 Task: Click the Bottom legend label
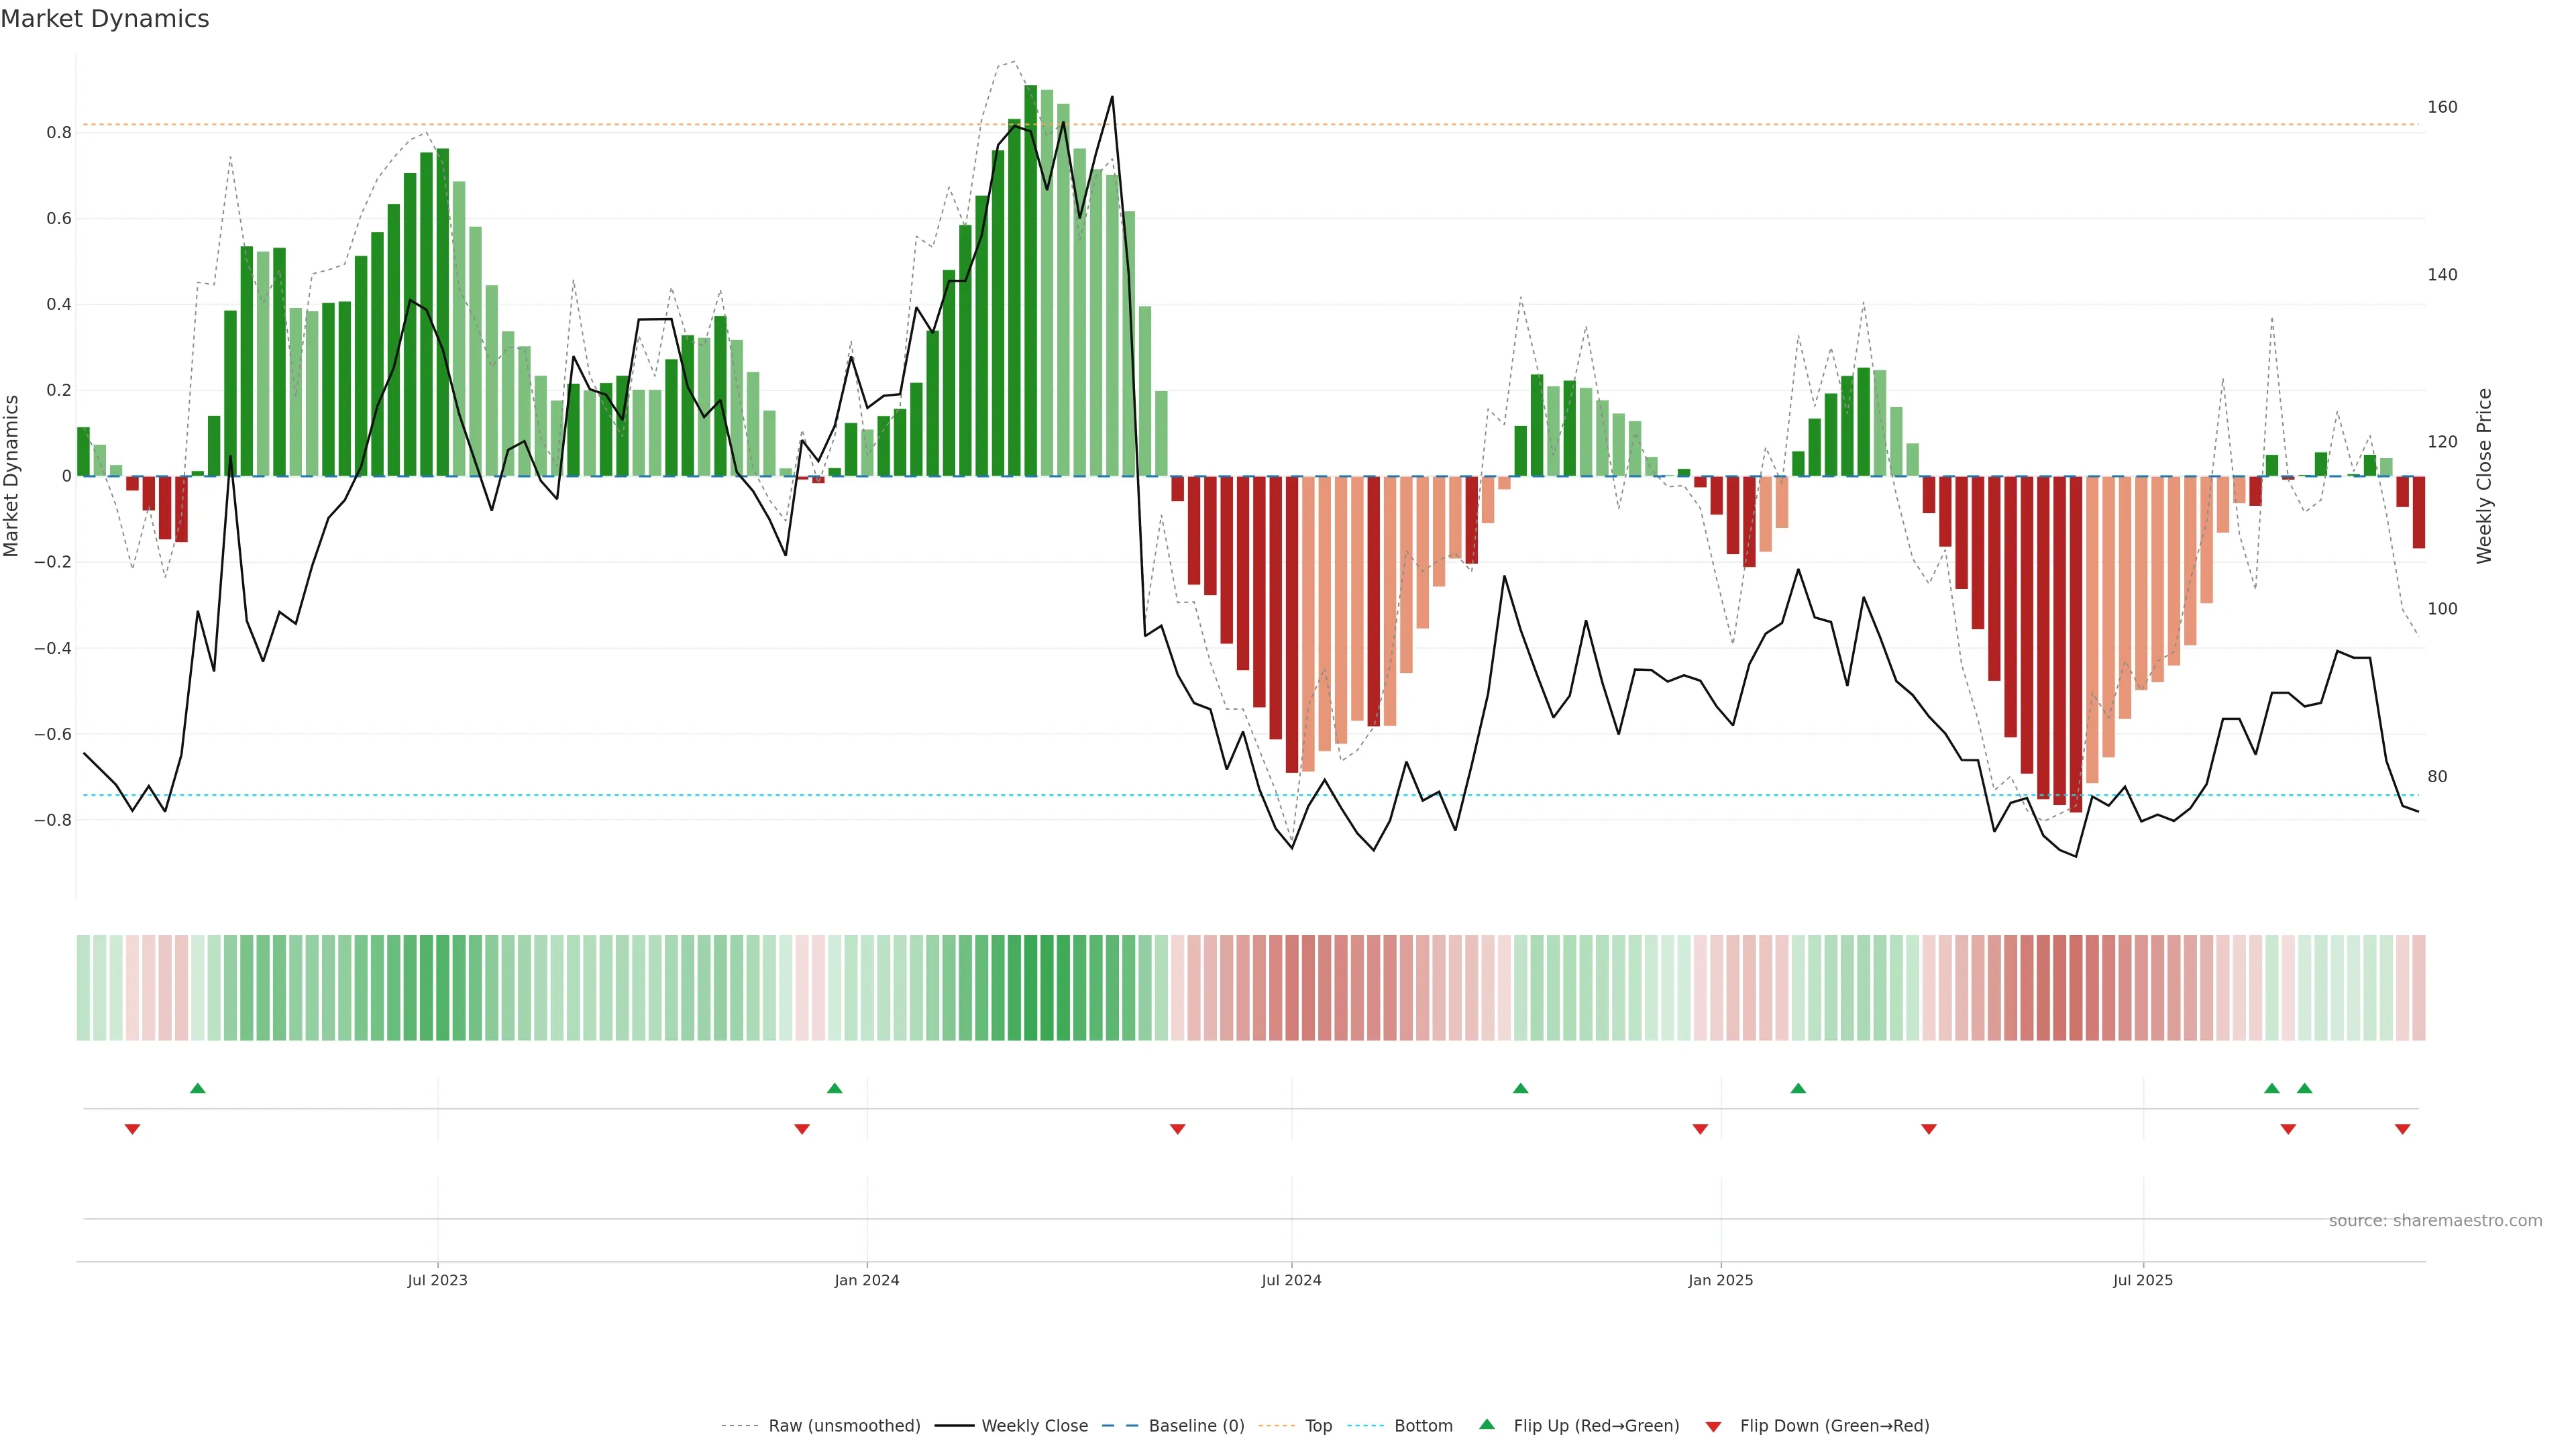pyautogui.click(x=1423, y=1426)
